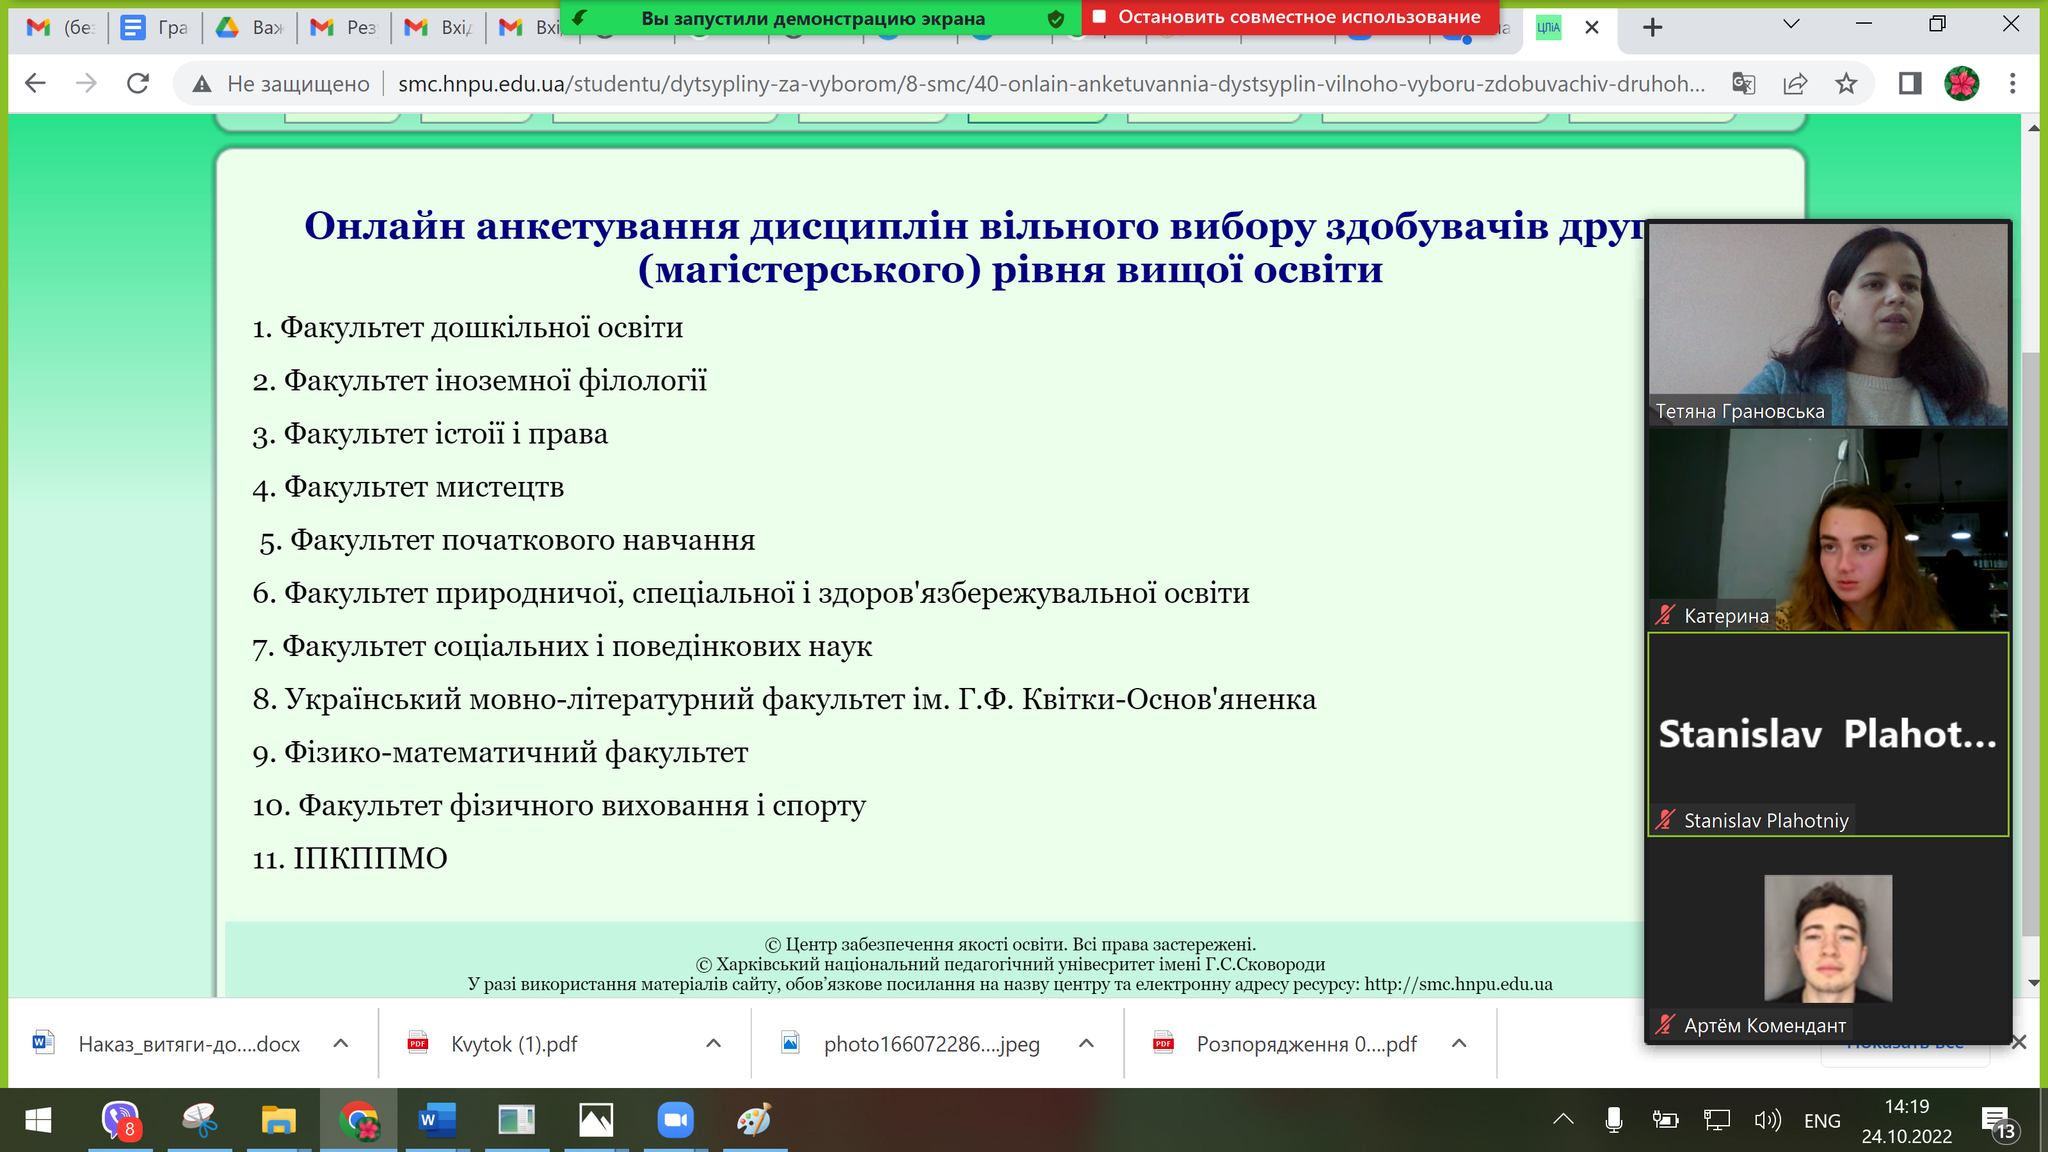
Task: Bookmark this page with the star
Action: pos(1846,84)
